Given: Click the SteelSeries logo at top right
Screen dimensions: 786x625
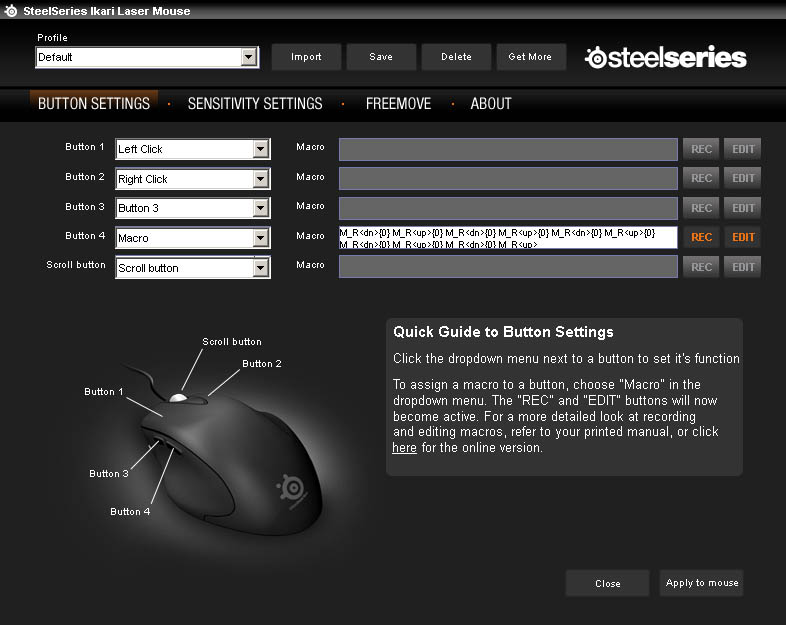Looking at the screenshot, I should coord(666,57).
